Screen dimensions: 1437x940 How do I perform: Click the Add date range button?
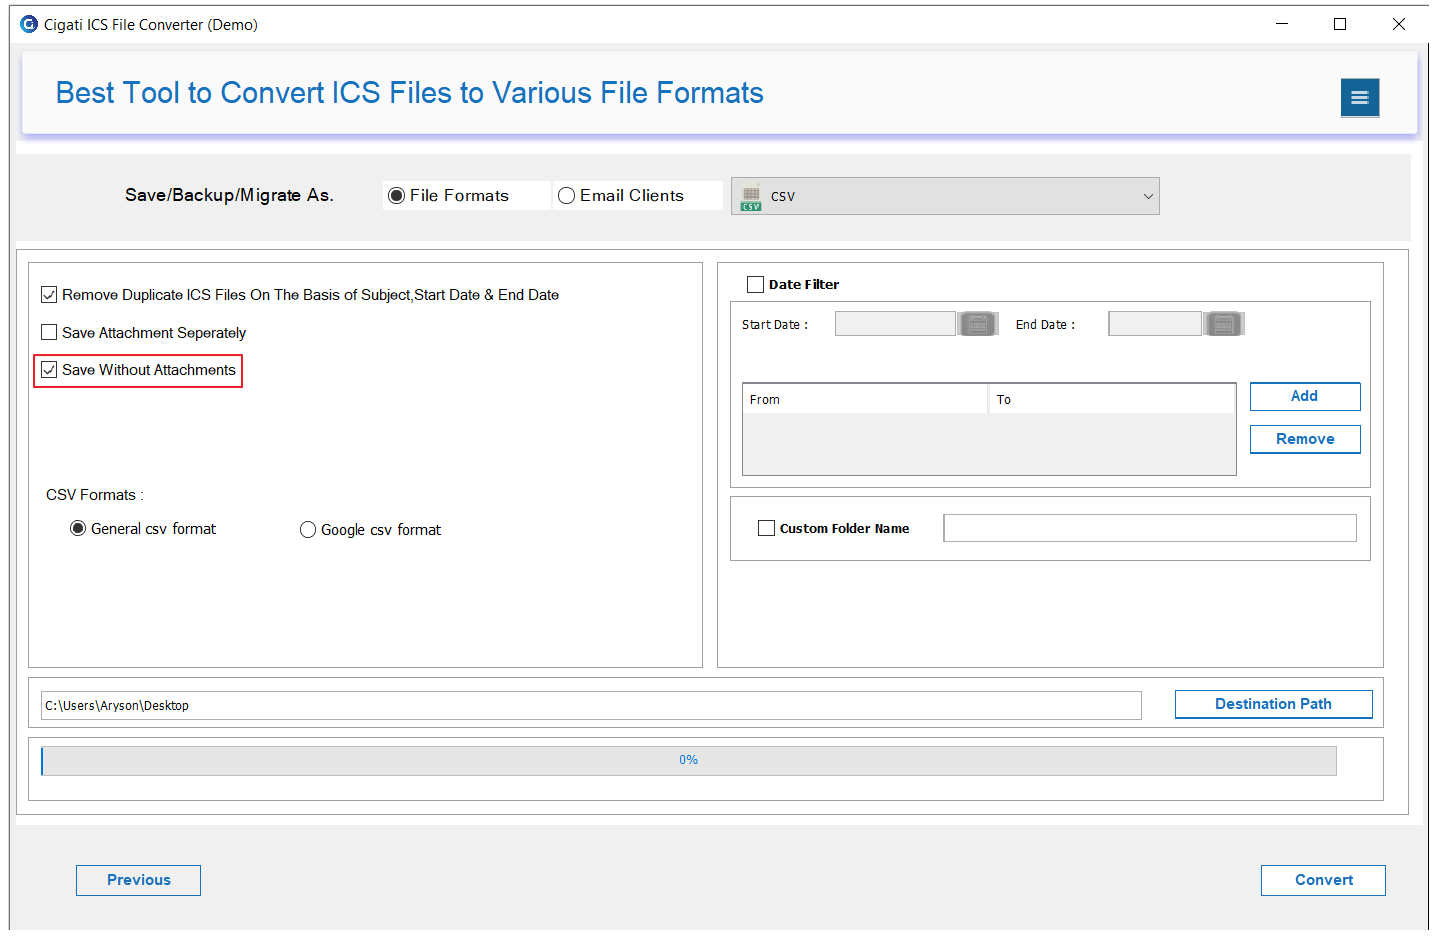(x=1305, y=396)
